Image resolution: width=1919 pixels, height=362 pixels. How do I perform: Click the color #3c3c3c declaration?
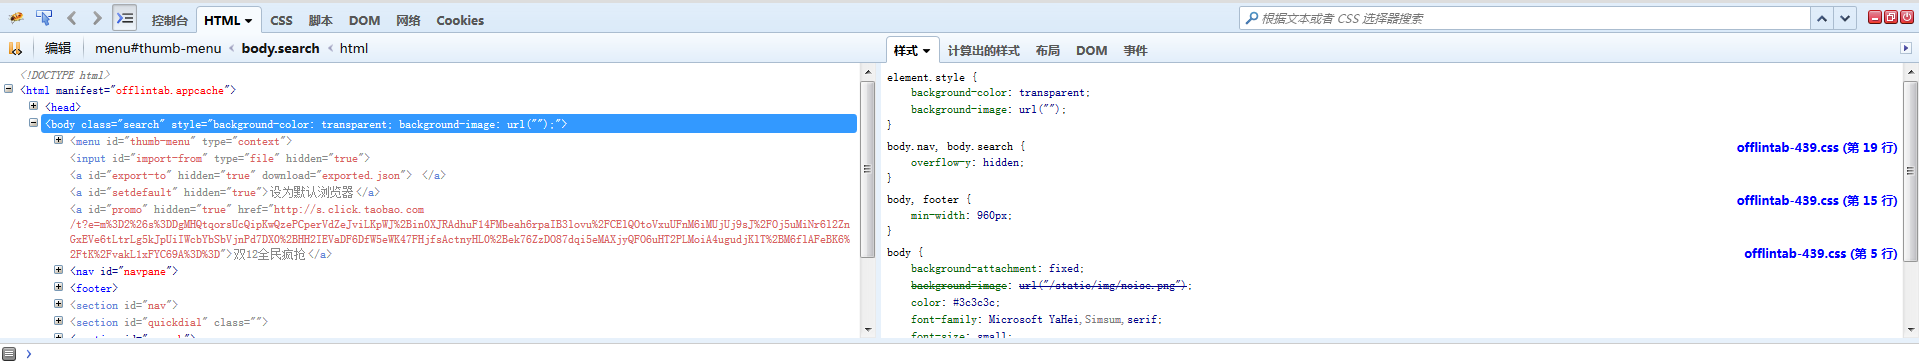point(955,303)
